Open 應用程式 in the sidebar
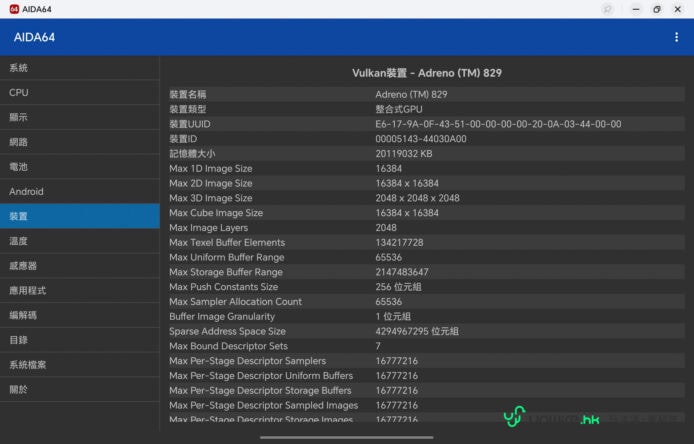This screenshot has height=444, width=694. (80, 291)
